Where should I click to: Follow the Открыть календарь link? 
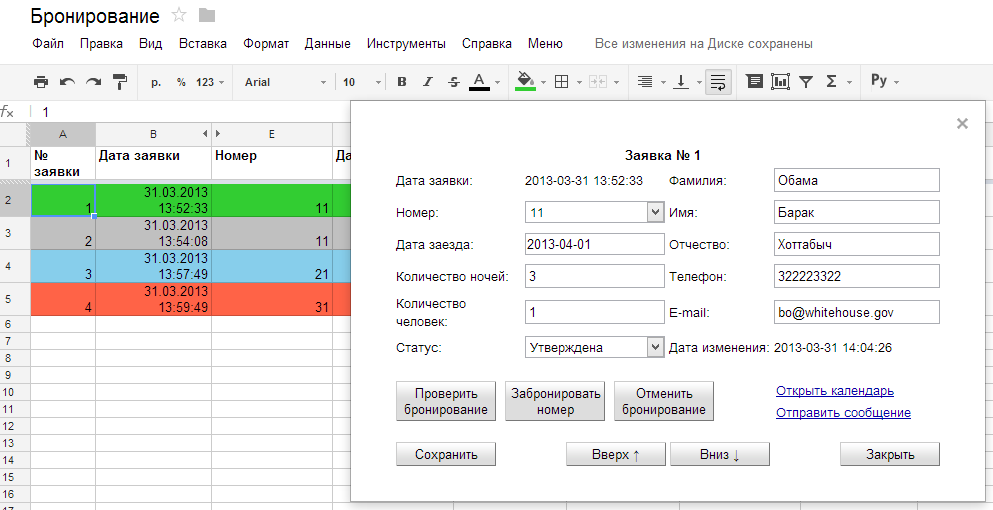[834, 391]
